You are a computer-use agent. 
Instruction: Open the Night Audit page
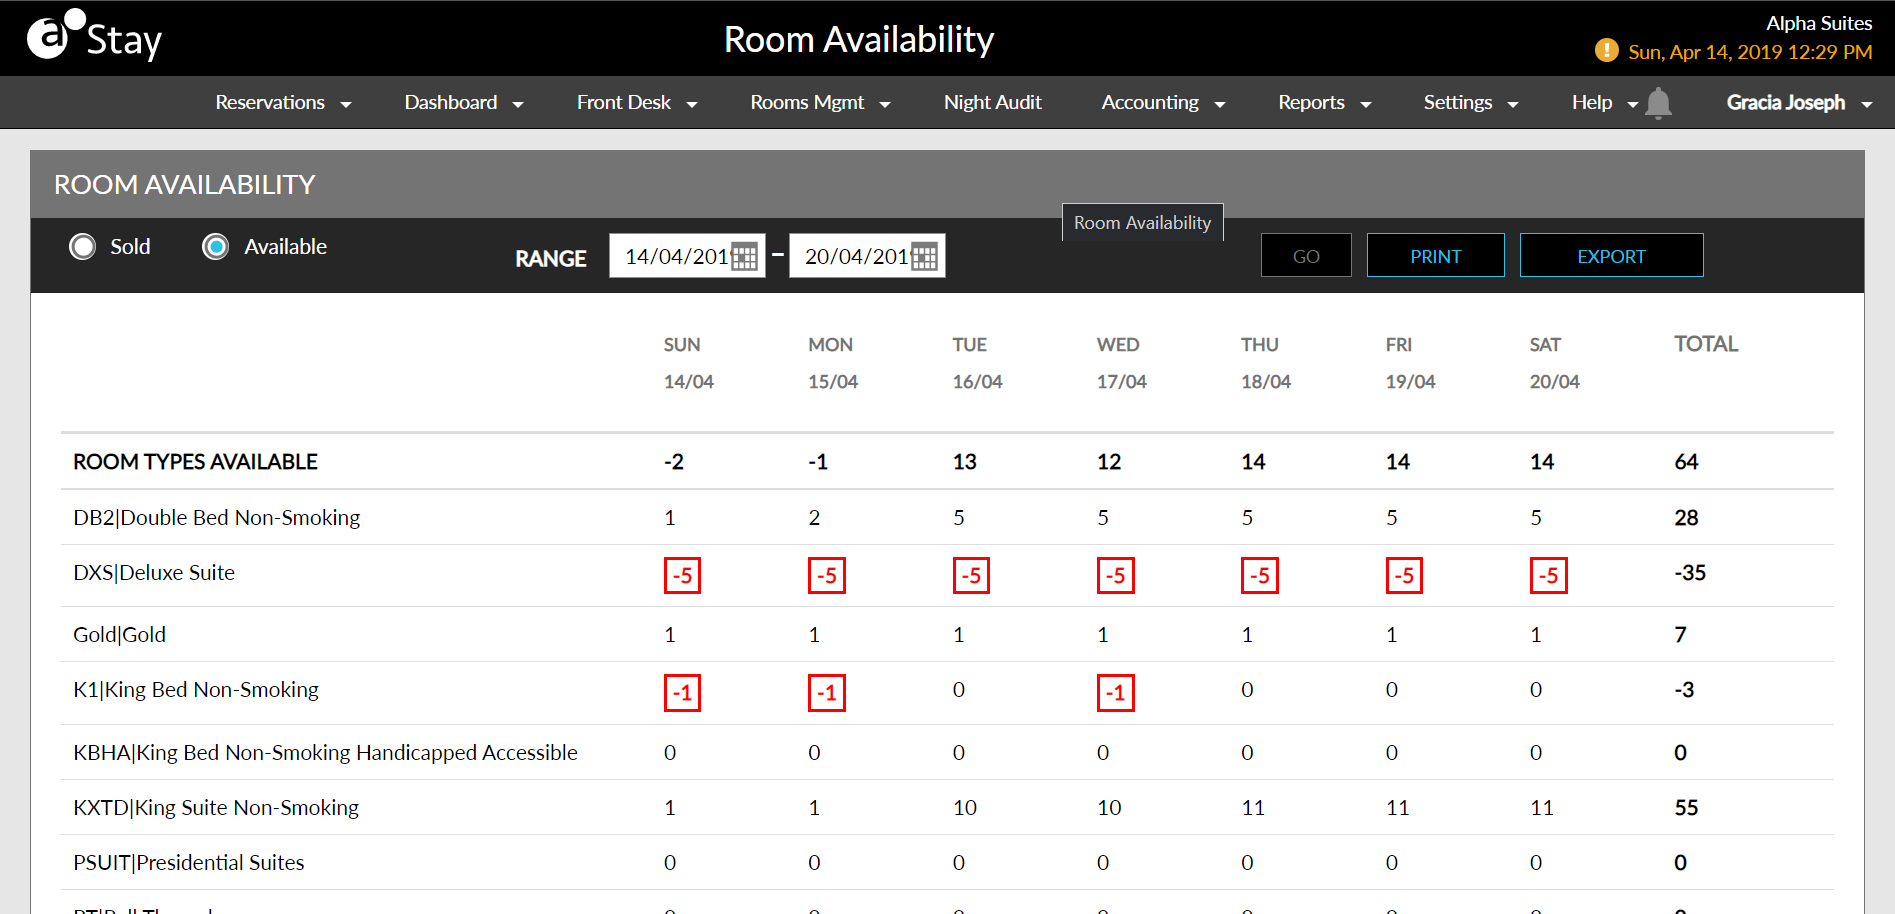pos(992,102)
